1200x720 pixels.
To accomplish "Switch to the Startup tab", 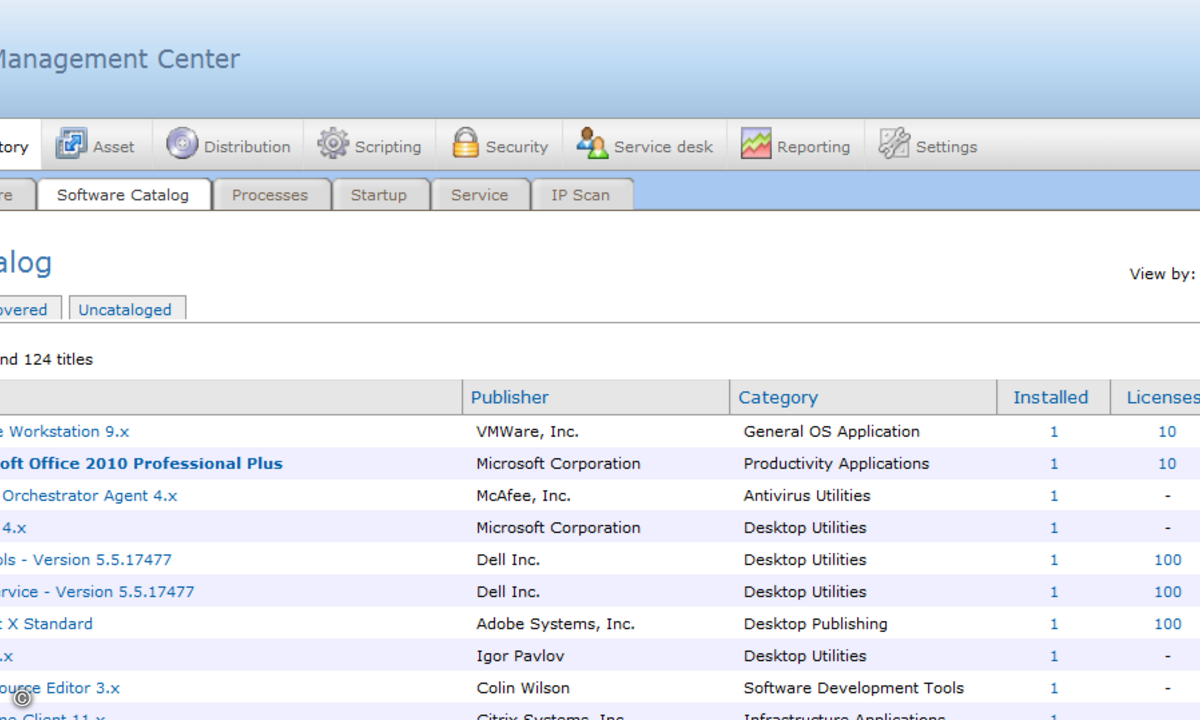I will coord(379,195).
